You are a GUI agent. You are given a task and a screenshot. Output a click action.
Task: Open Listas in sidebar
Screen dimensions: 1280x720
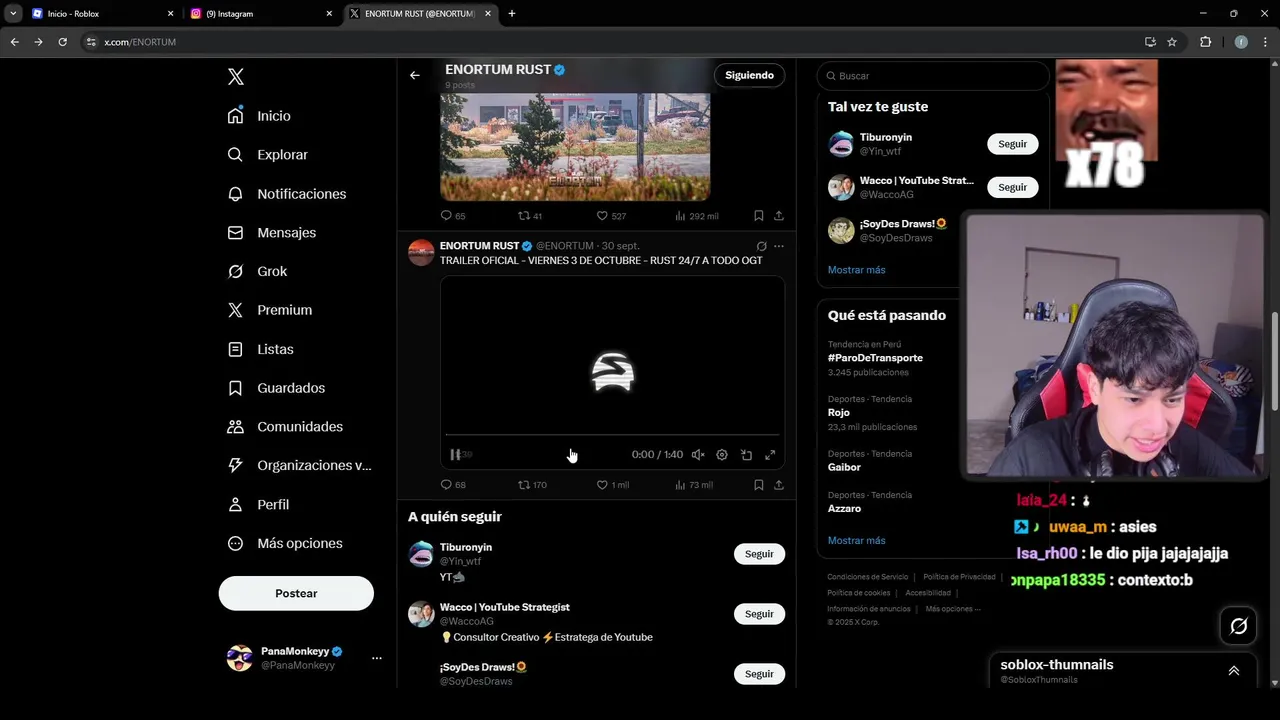point(260,349)
